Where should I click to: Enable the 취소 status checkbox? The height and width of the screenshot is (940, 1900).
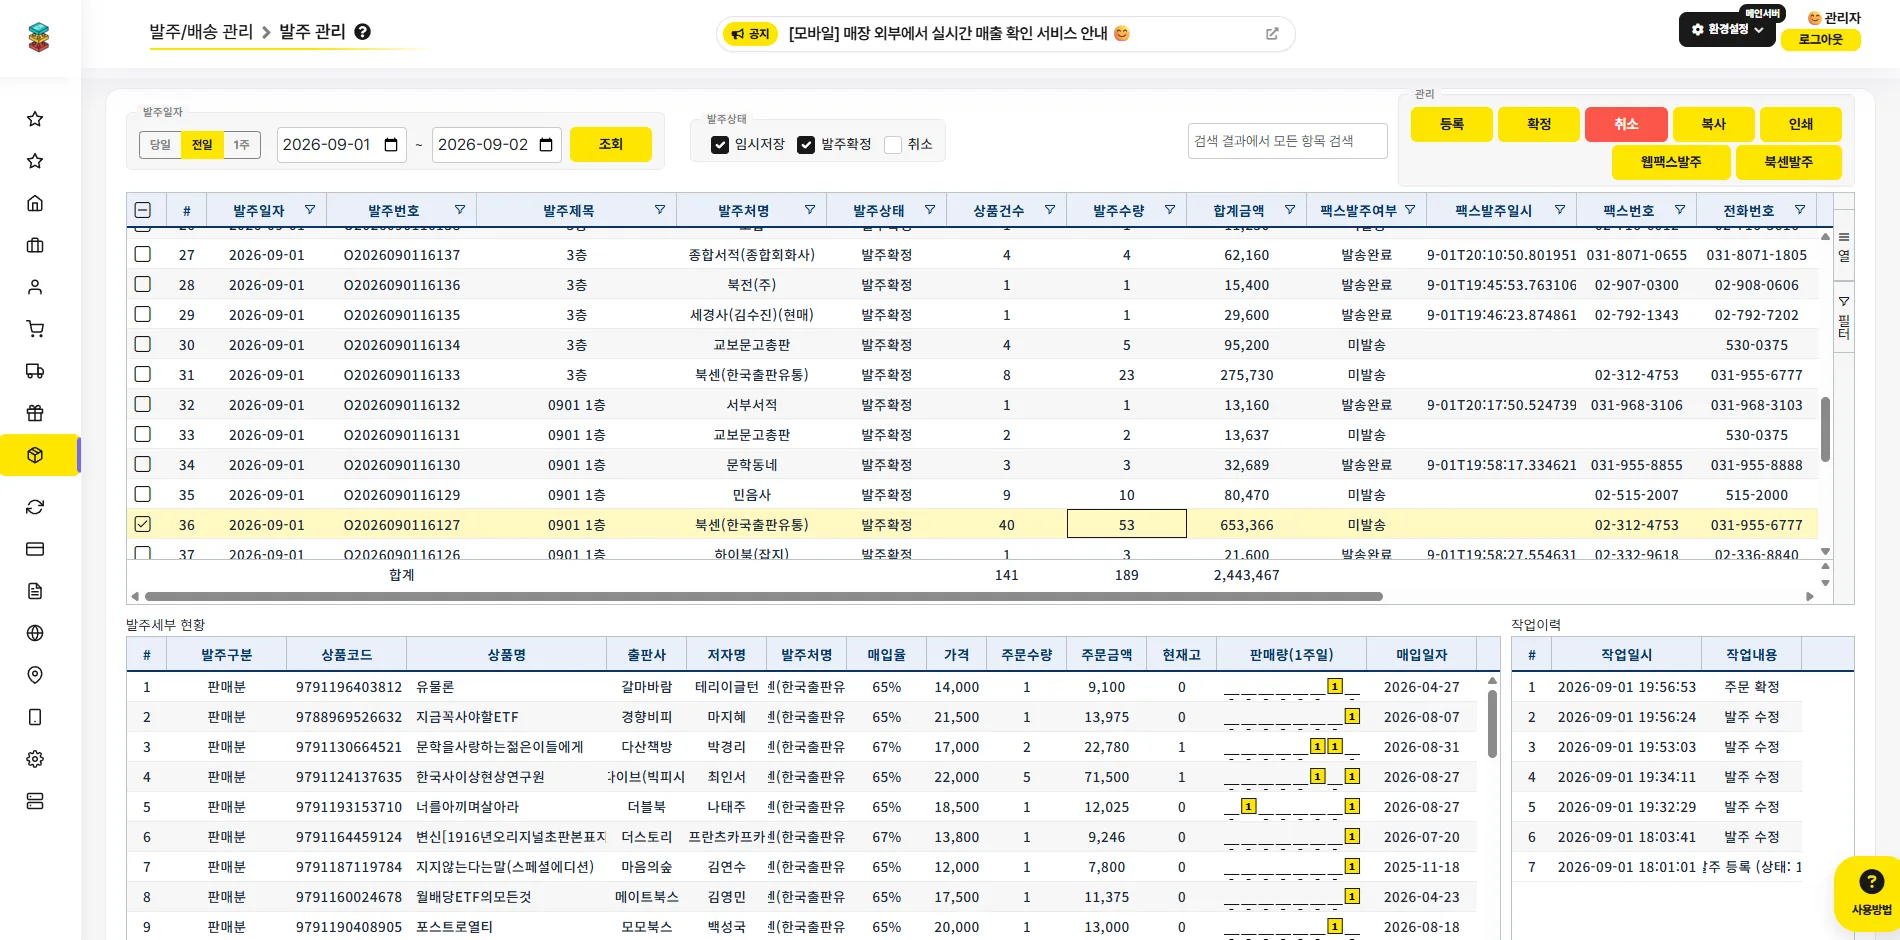(x=893, y=145)
